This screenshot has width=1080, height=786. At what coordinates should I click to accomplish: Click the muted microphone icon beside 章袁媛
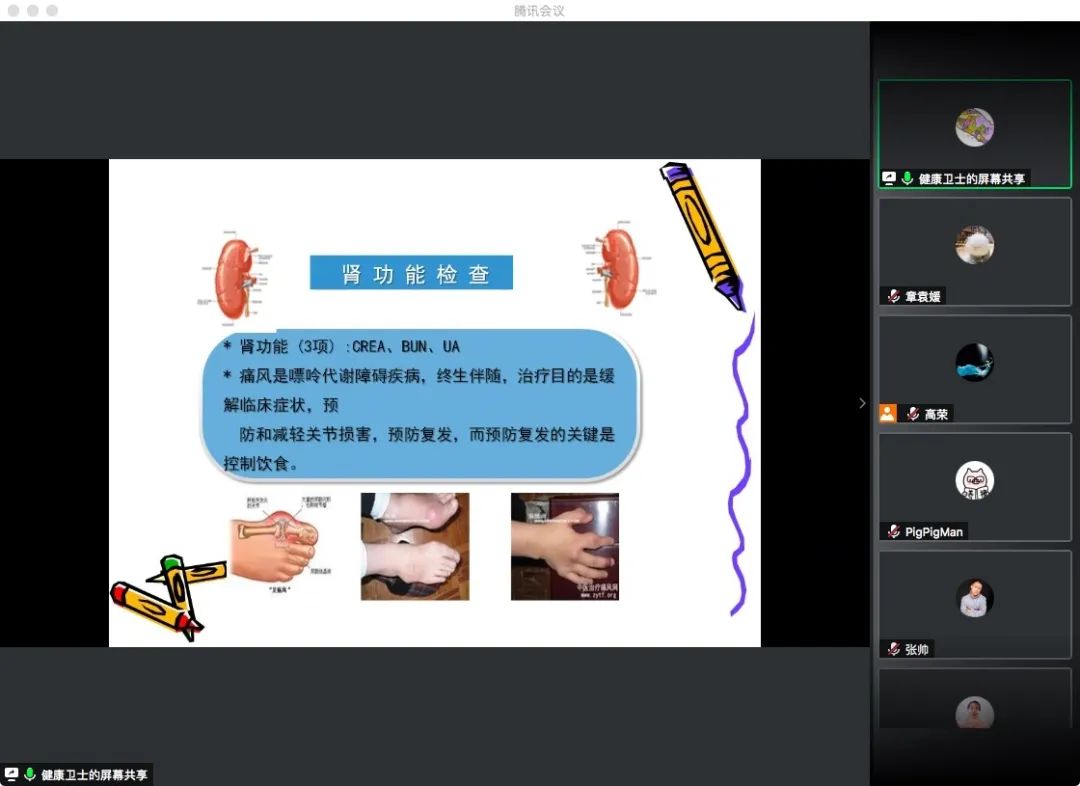coord(893,296)
